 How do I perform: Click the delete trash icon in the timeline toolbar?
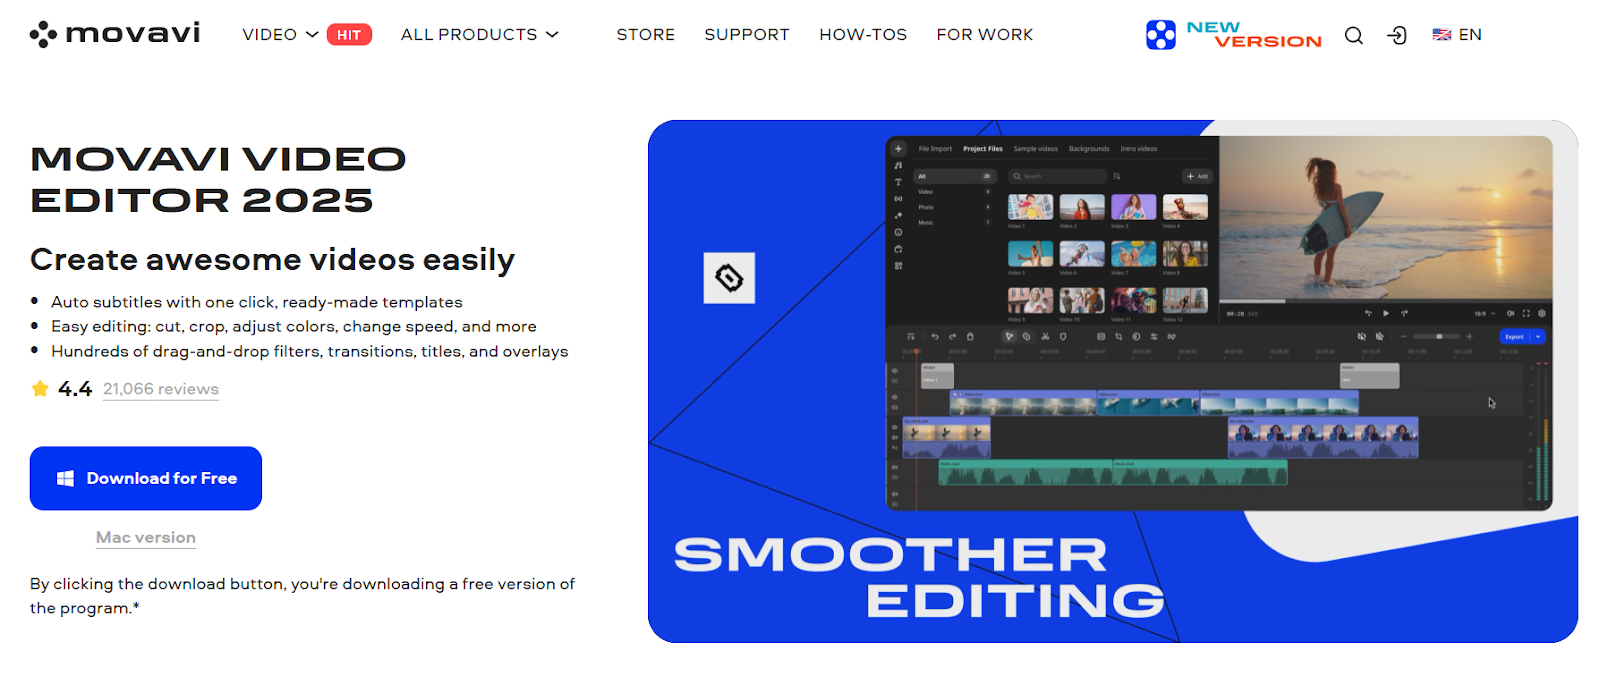tap(970, 337)
